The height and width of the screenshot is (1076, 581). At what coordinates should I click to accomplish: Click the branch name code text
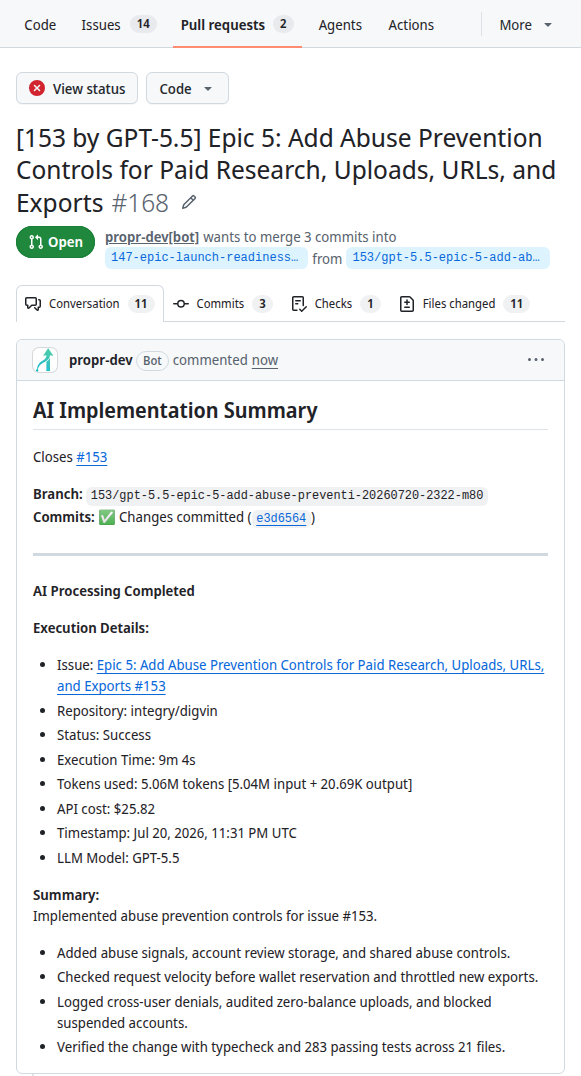click(x=287, y=495)
